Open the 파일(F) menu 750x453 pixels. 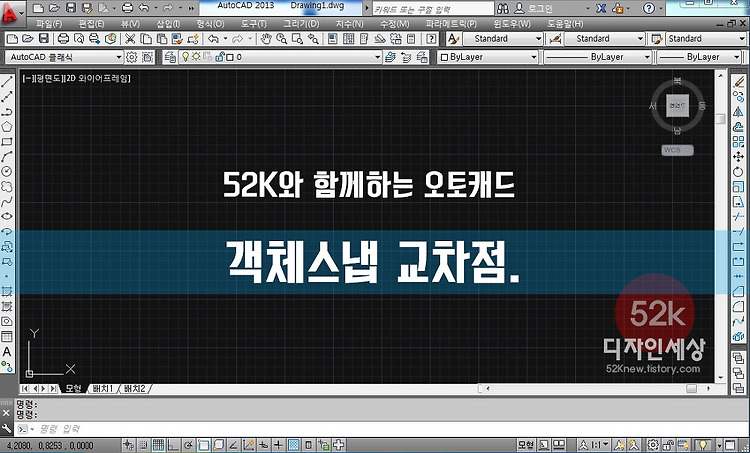[x=49, y=23]
